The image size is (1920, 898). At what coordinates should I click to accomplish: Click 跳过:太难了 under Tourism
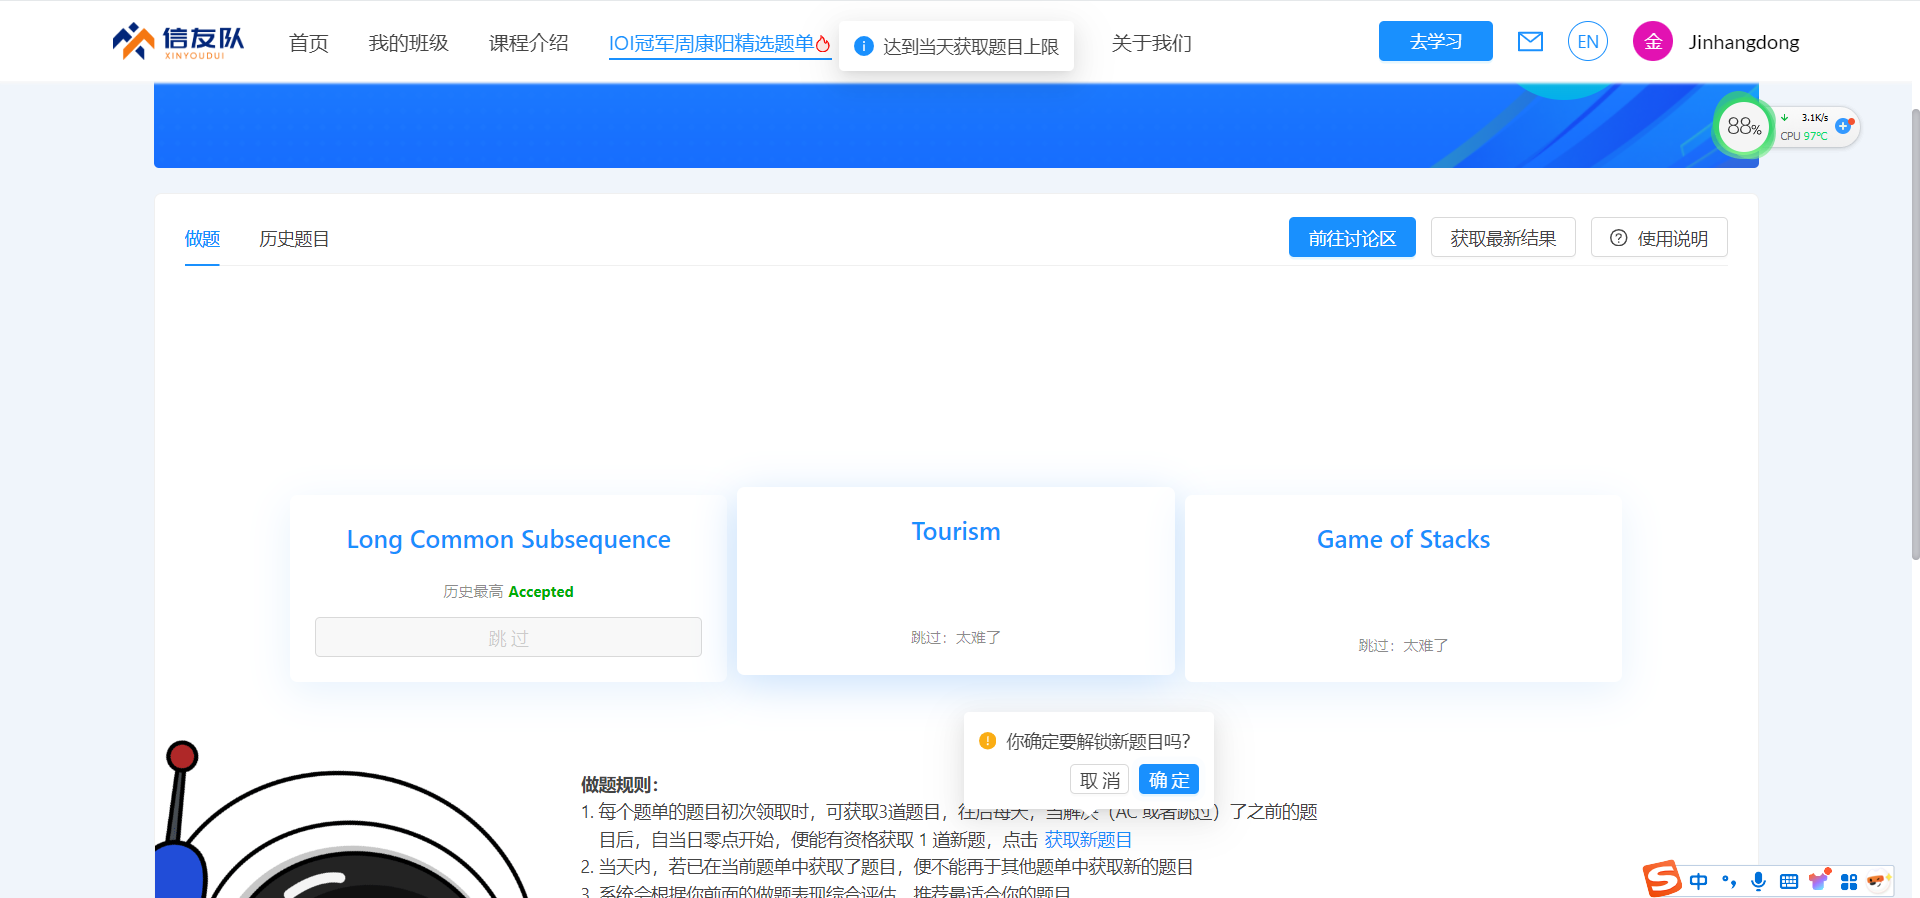coord(955,638)
